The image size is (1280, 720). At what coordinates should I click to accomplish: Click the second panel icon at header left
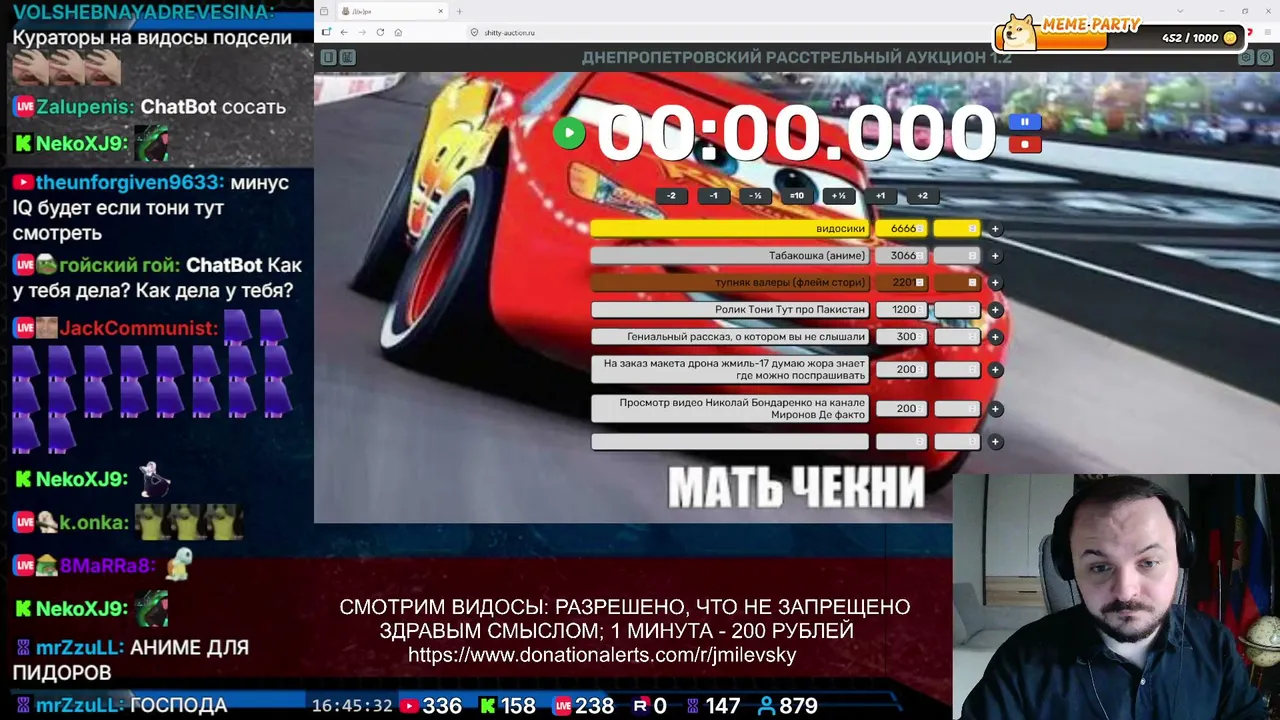point(347,57)
